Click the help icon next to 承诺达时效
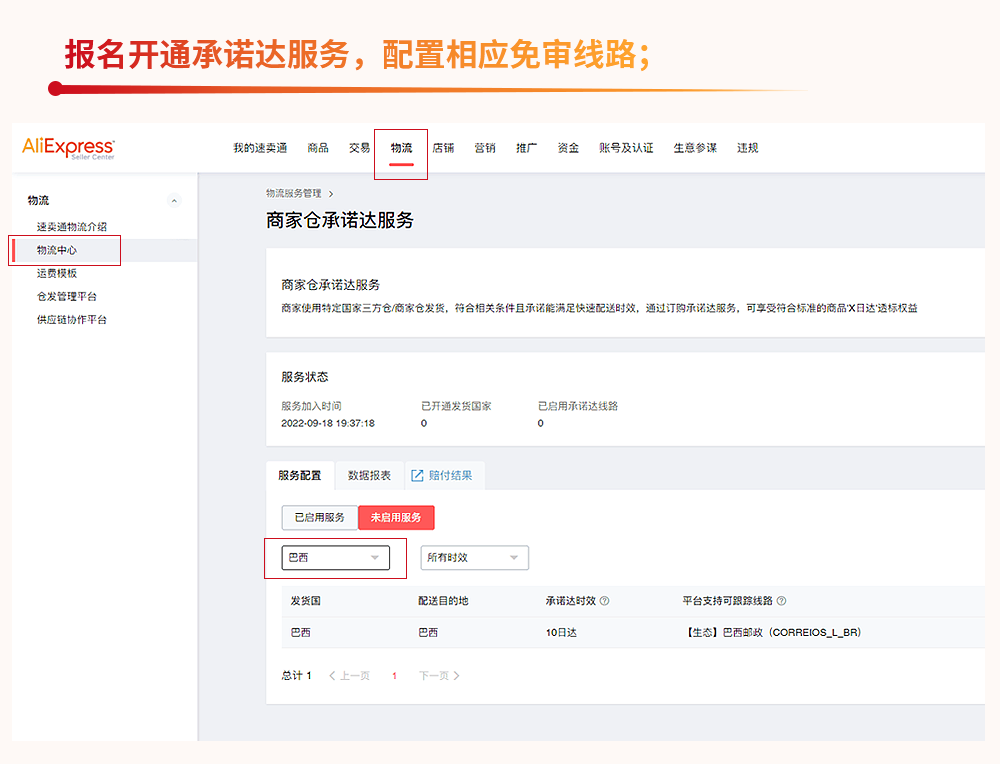 coord(605,601)
